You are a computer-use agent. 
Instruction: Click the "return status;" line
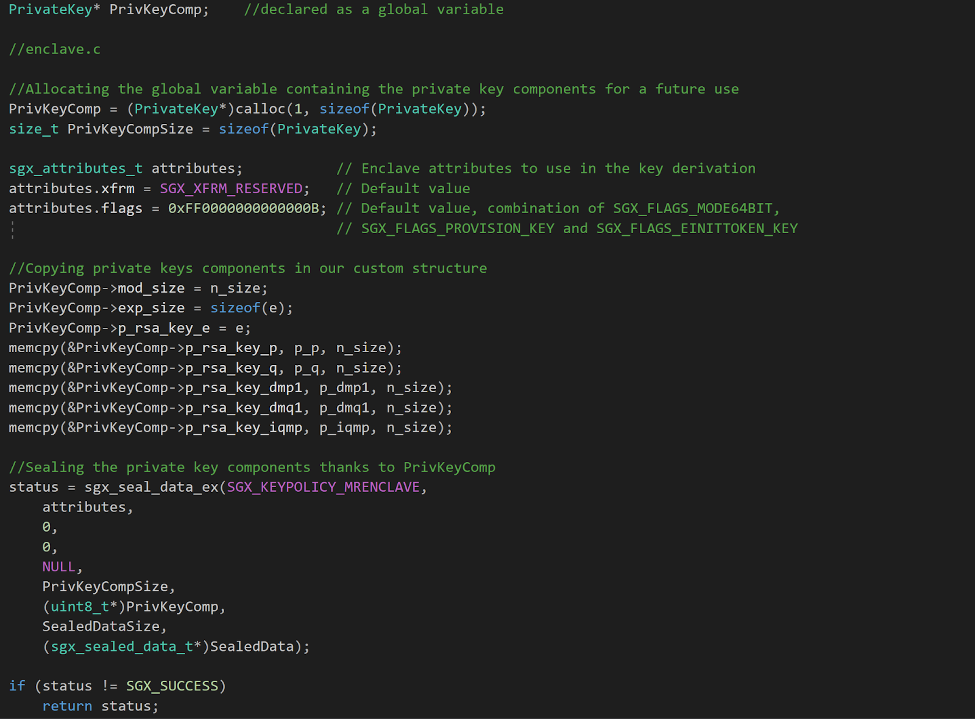[100, 706]
